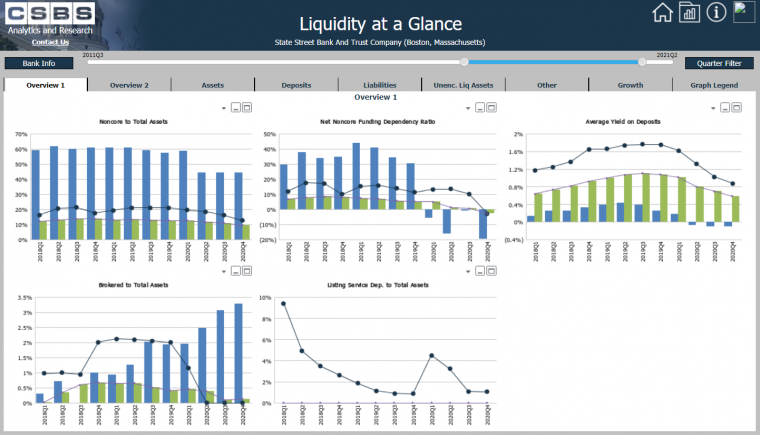Open dropdown menu for Noncore to Total Assets
Image resolution: width=760 pixels, height=435 pixels.
224,108
